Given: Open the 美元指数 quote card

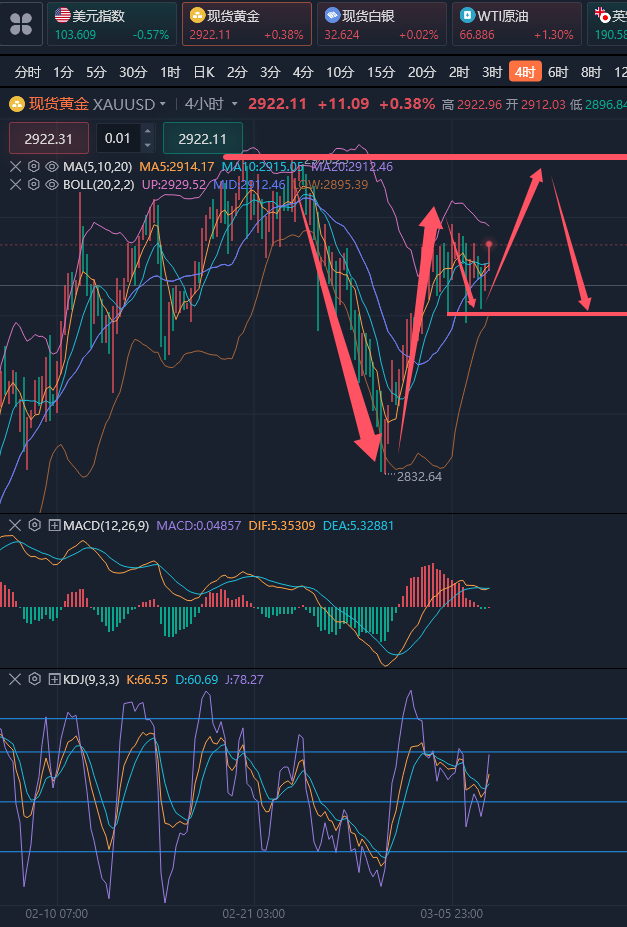Looking at the screenshot, I should pos(112,24).
